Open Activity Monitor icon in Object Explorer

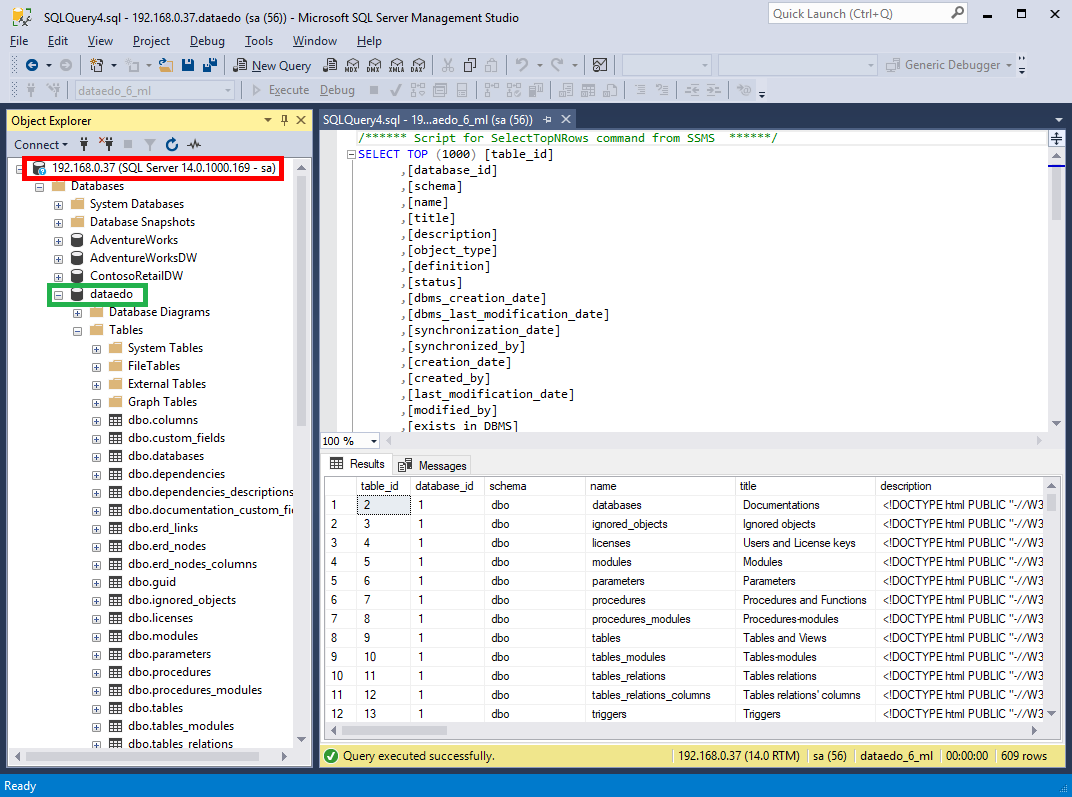[194, 144]
